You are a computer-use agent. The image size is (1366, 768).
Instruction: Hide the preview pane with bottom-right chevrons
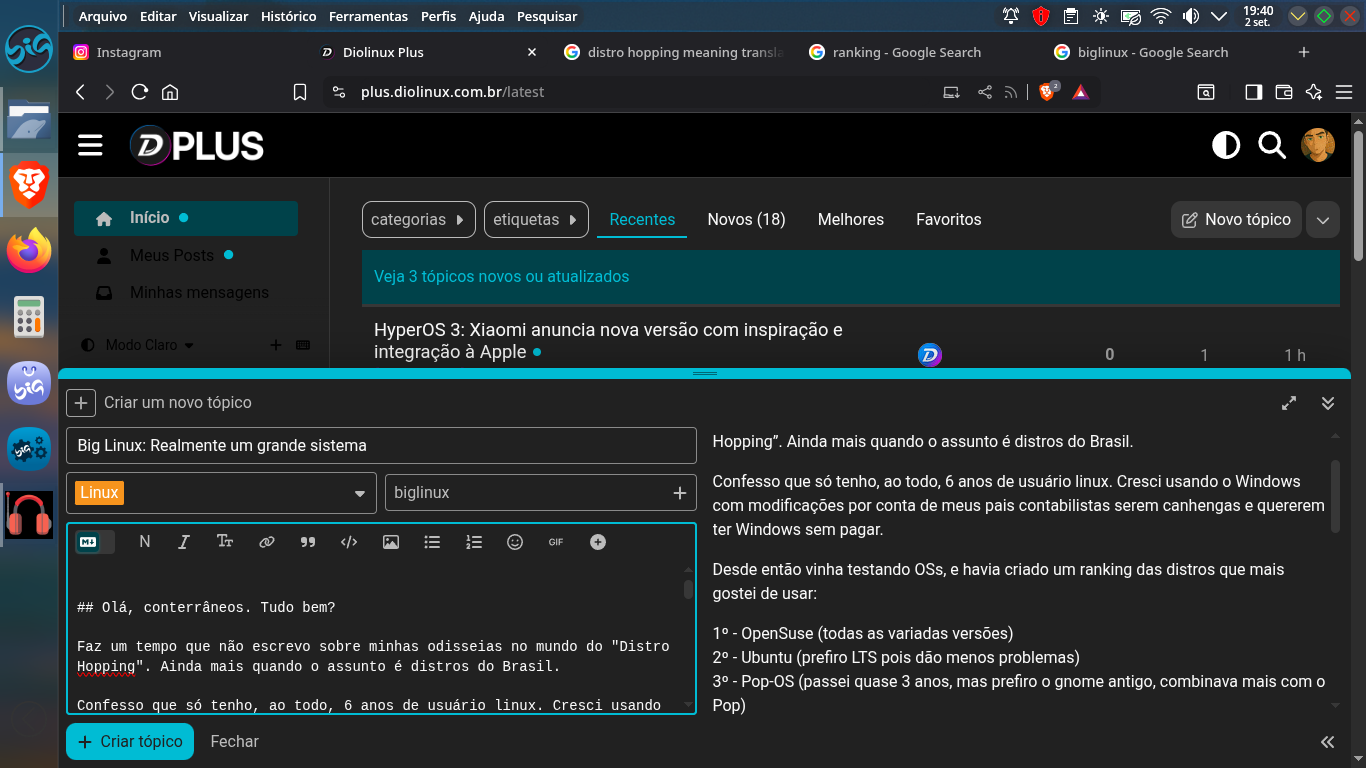tap(1328, 742)
